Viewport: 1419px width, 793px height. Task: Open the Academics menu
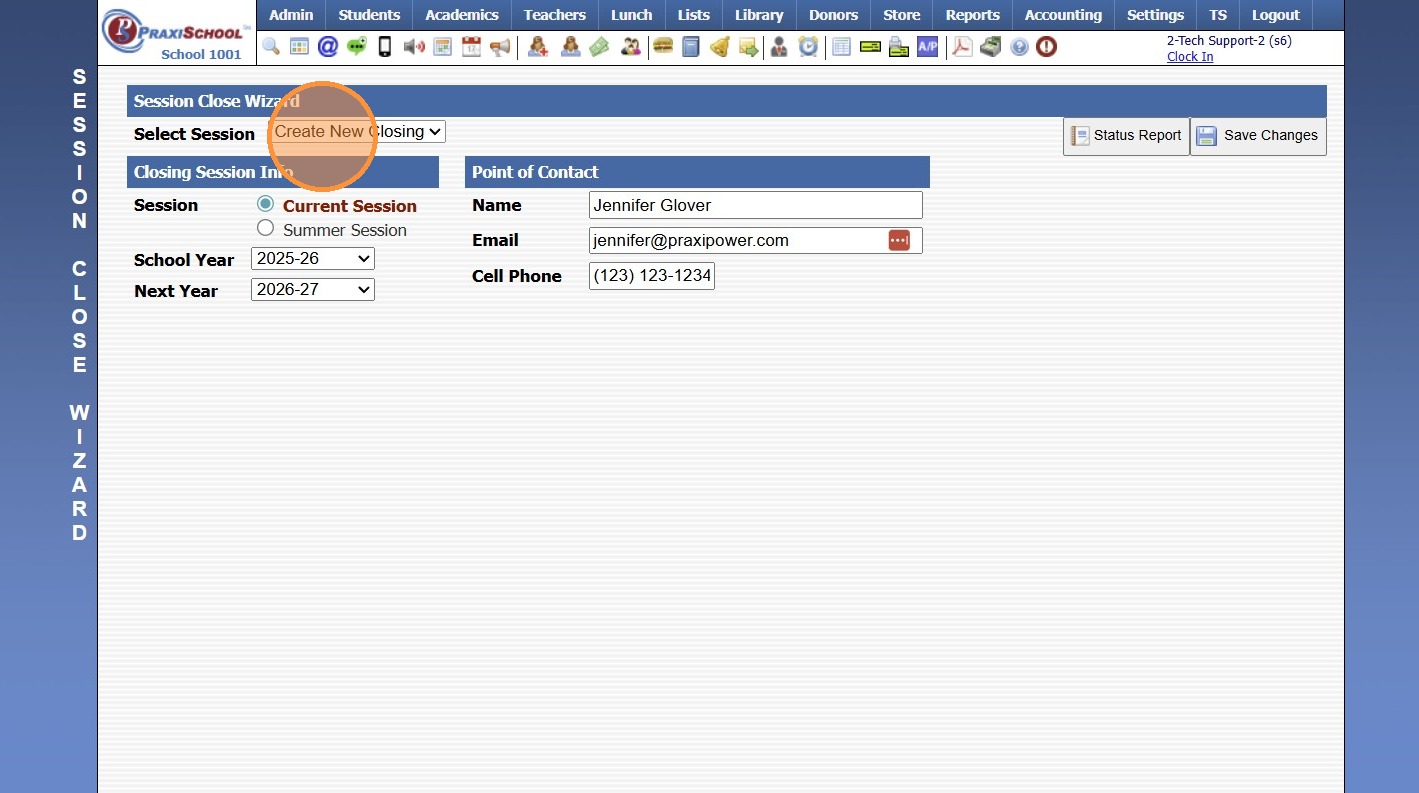coord(462,15)
